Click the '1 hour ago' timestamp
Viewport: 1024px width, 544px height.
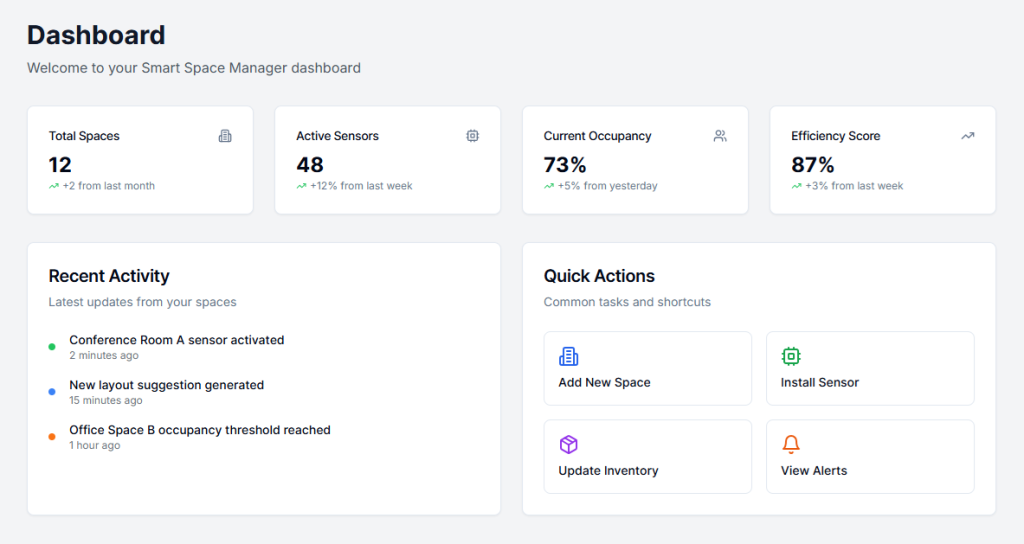click(95, 445)
